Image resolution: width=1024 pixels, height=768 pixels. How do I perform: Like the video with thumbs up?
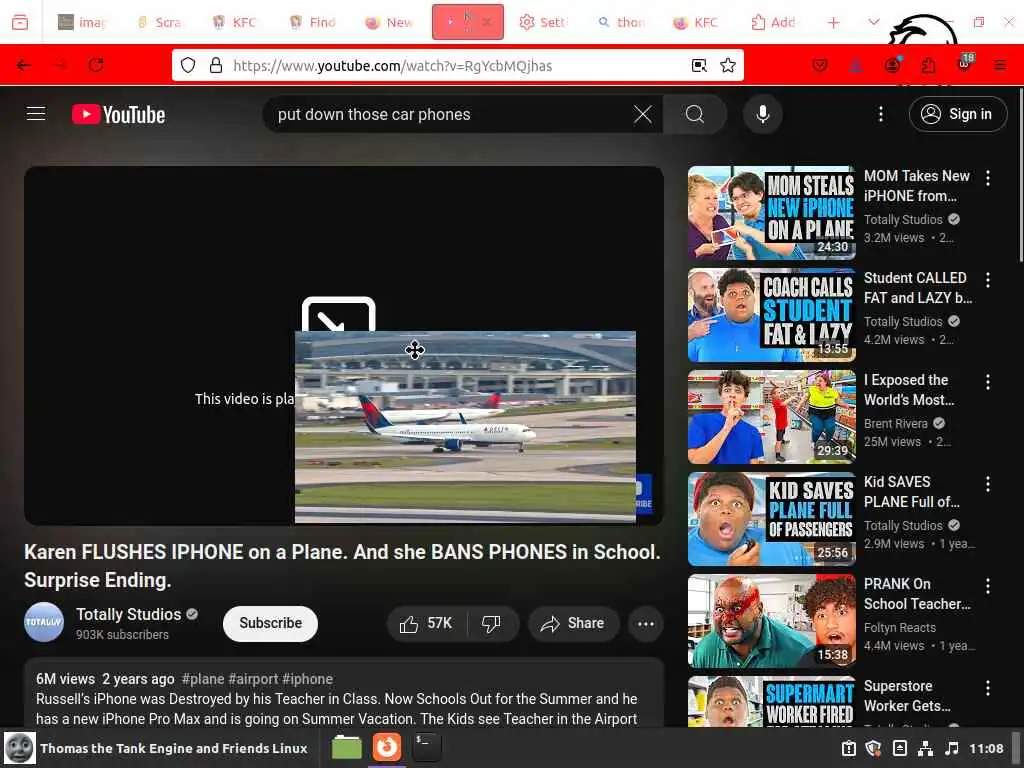pyautogui.click(x=426, y=624)
